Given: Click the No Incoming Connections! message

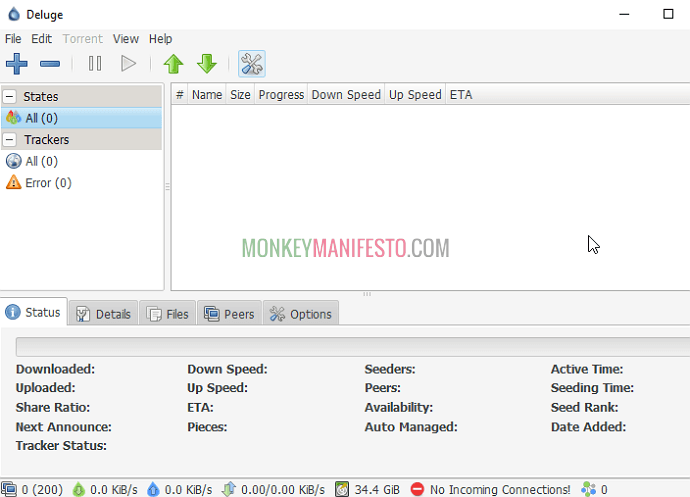Looking at the screenshot, I should pyautogui.click(x=500, y=490).
